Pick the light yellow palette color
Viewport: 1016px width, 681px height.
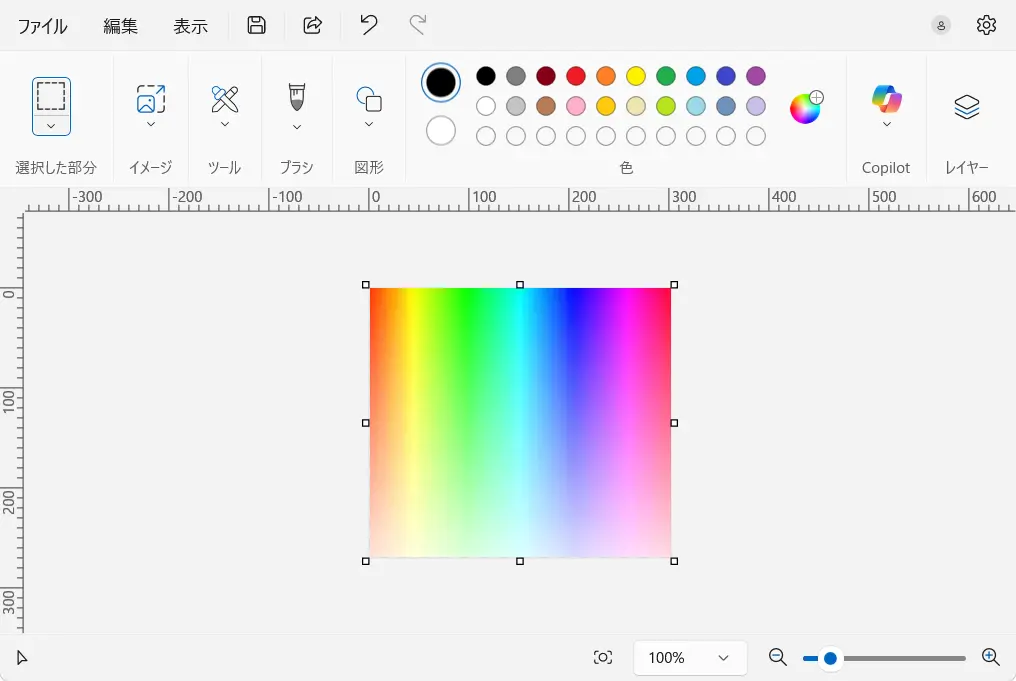pos(636,106)
